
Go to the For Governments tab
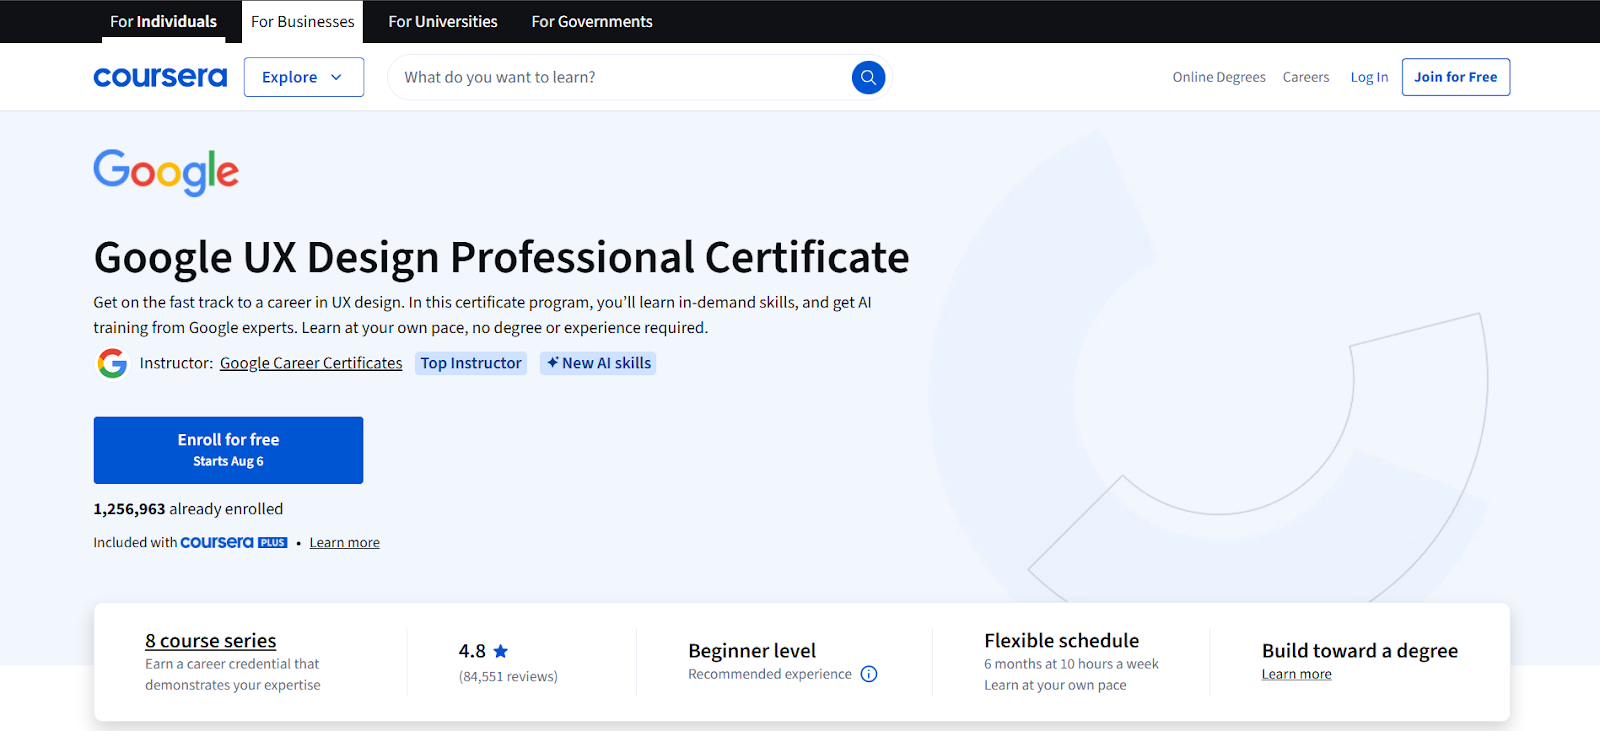pyautogui.click(x=591, y=21)
